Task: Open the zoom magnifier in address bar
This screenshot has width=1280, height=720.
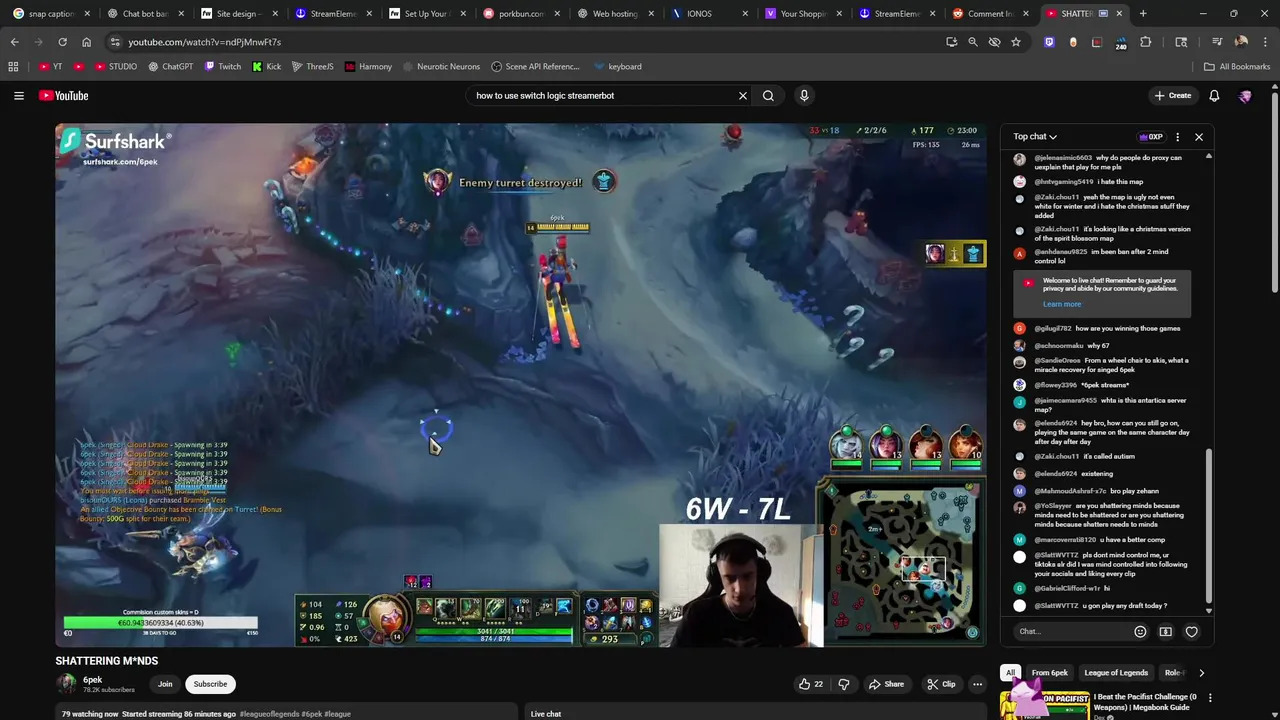Action: point(973,42)
